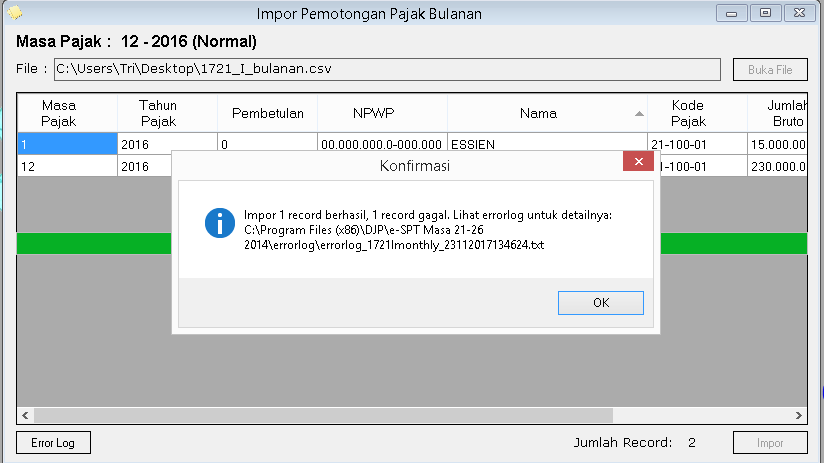Click the blue information icon in the dialog

220,223
